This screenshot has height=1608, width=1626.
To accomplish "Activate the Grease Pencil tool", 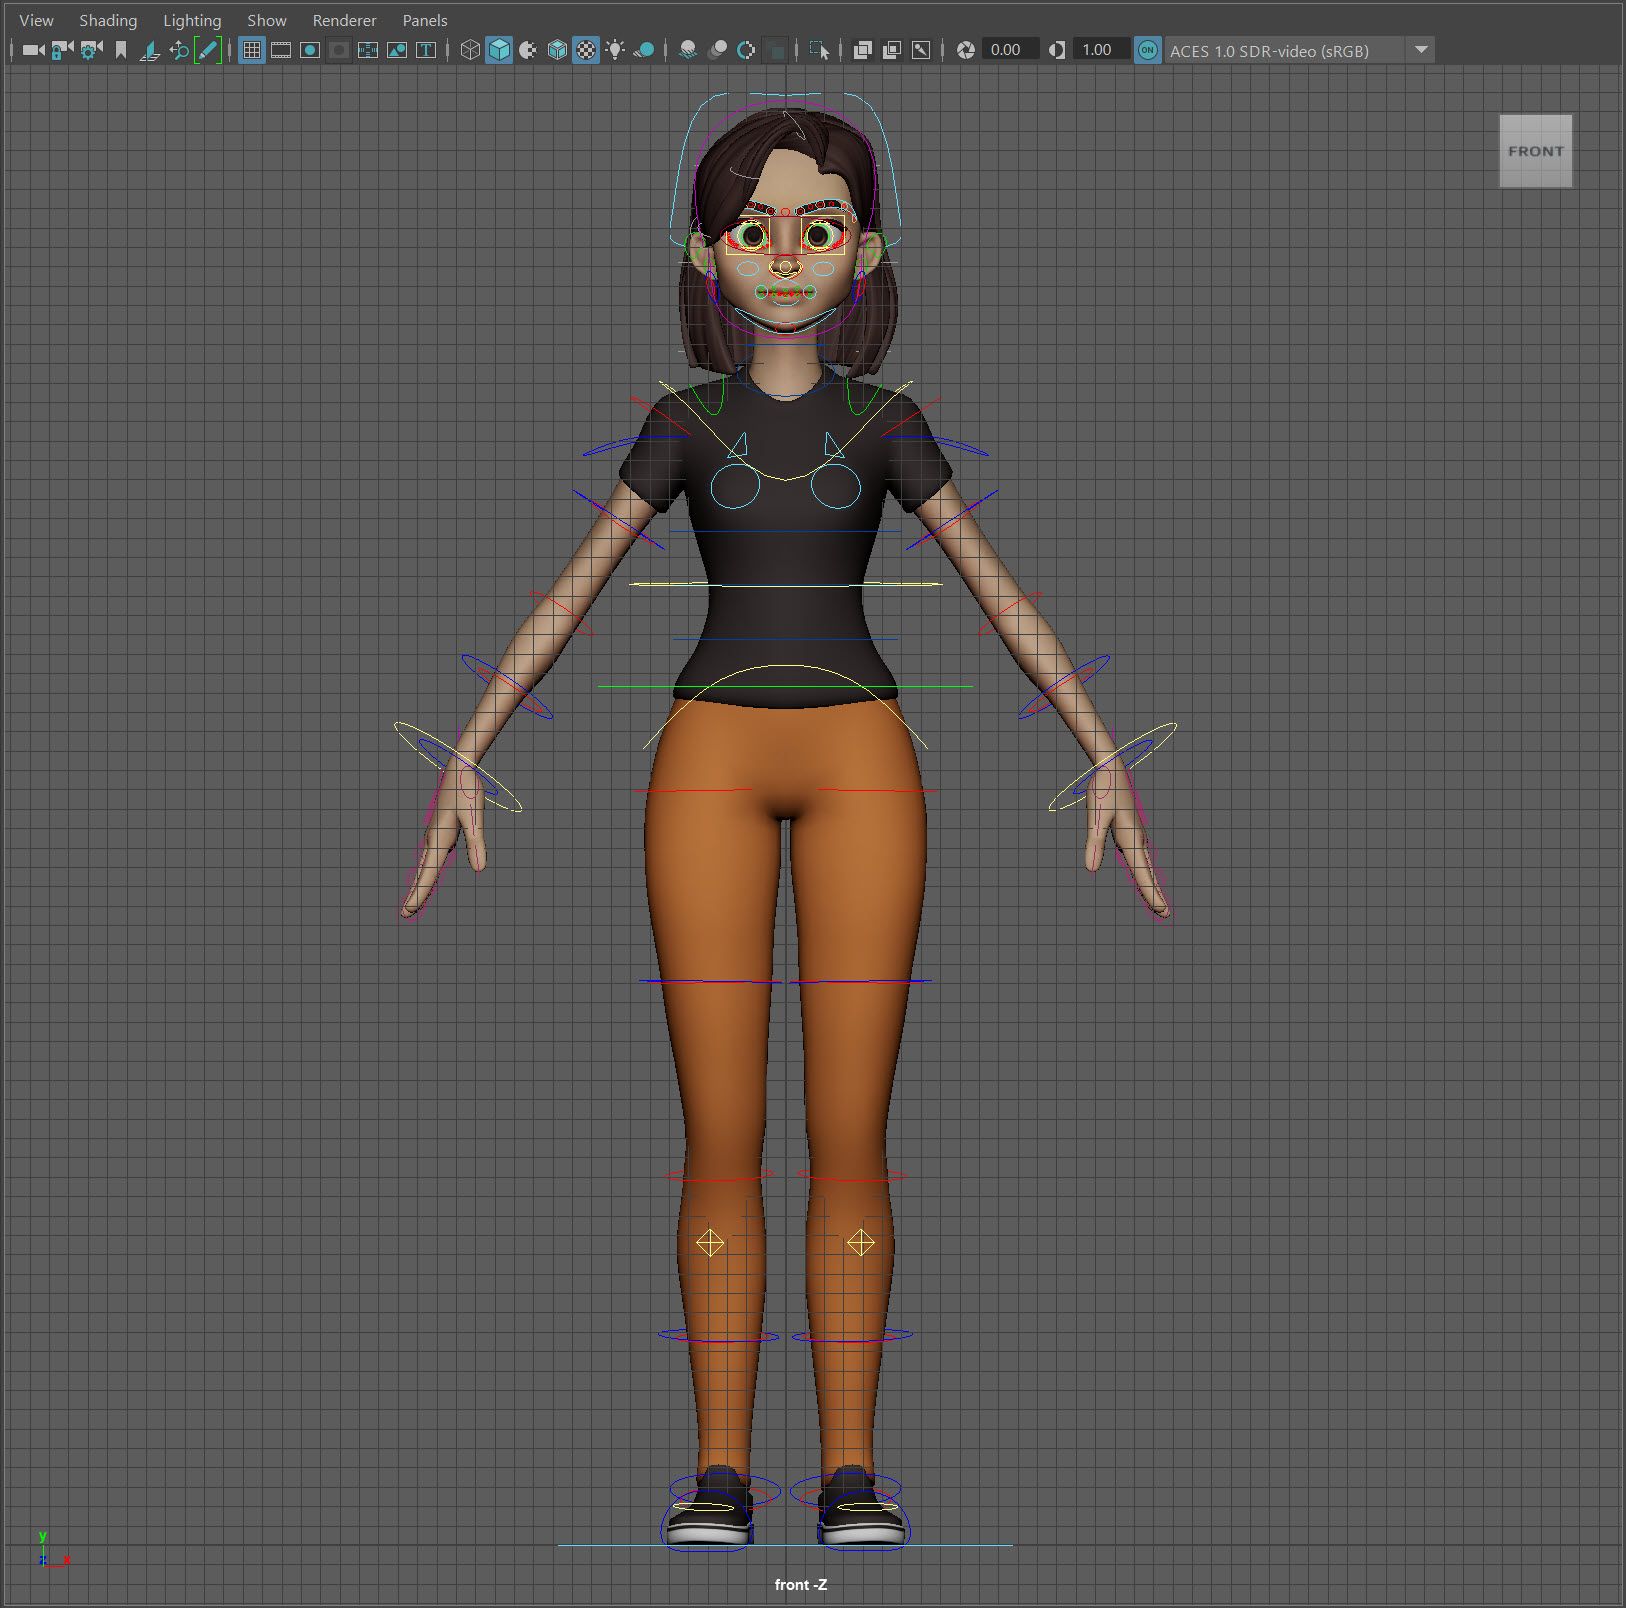I will 208,50.
